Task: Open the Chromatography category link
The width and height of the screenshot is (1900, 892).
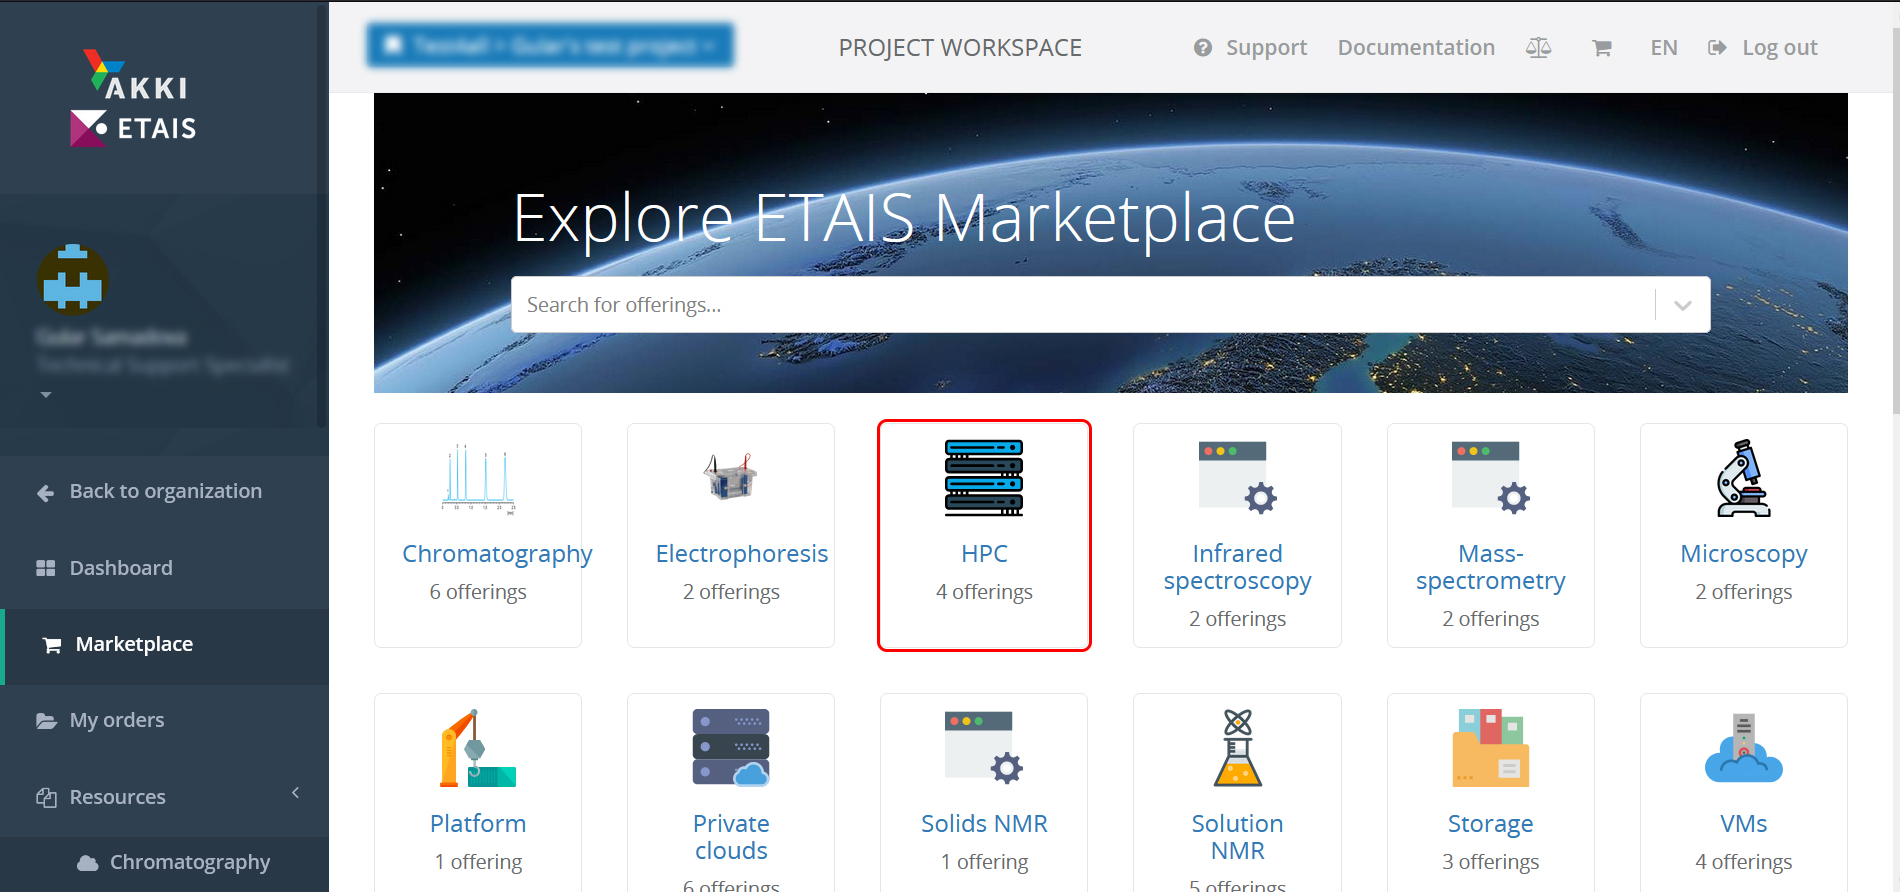Action: pyautogui.click(x=497, y=554)
